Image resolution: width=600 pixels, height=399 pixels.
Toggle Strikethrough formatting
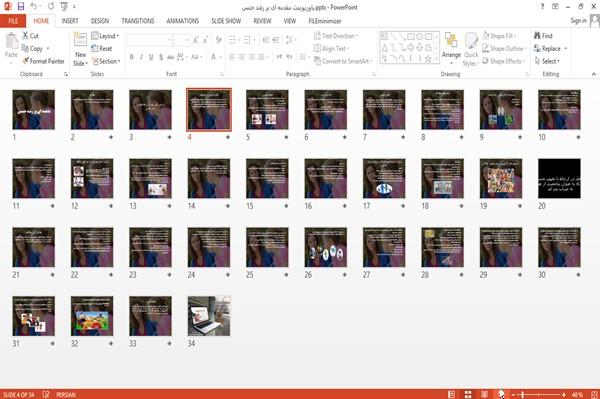coord(171,57)
